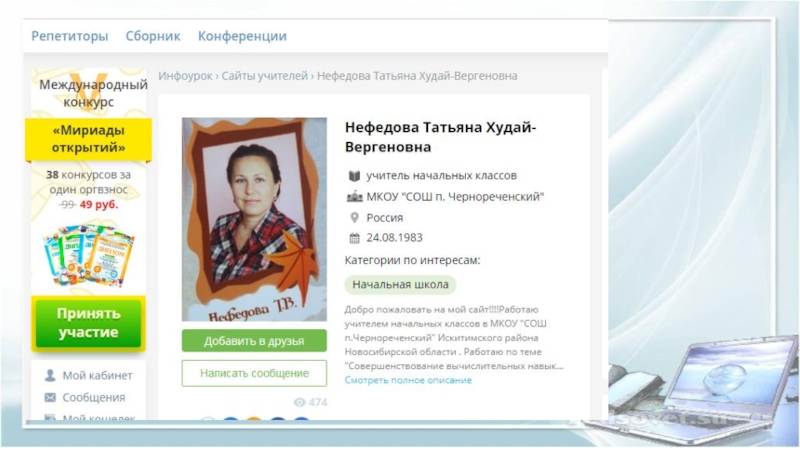Click the eye views icon near 474
This screenshot has height=450, width=800.
pos(299,403)
